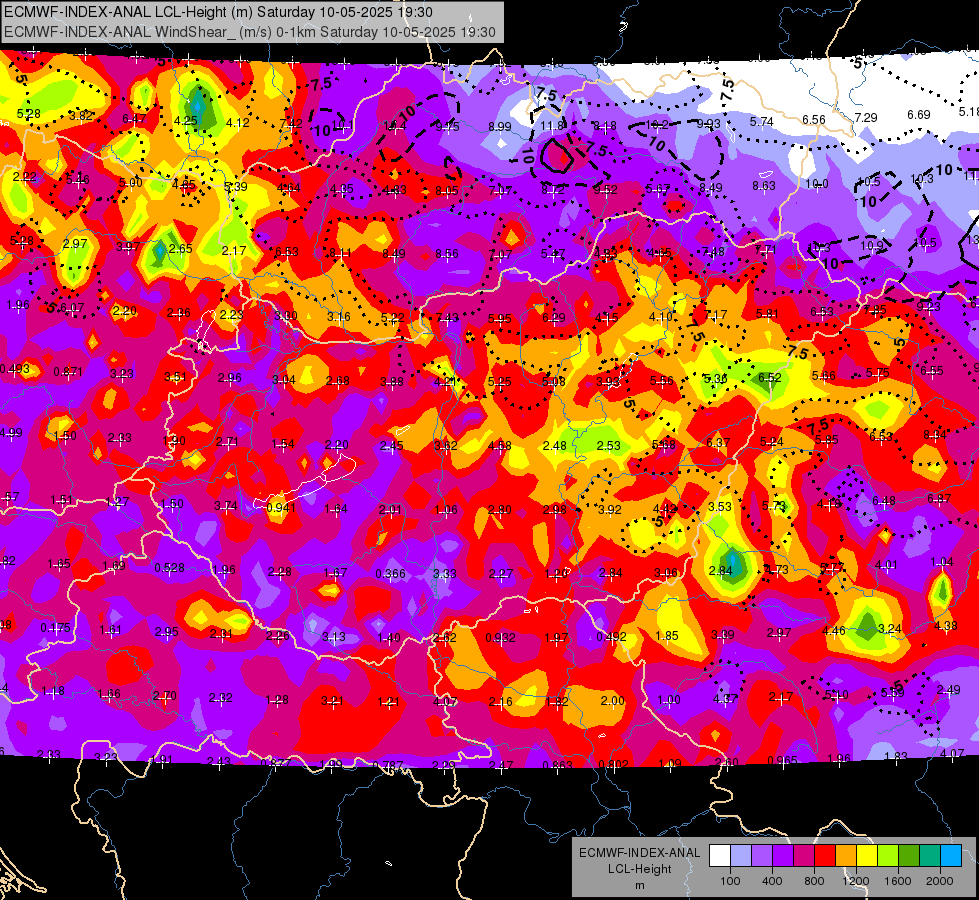Click the teal legend swatch

tap(929, 856)
